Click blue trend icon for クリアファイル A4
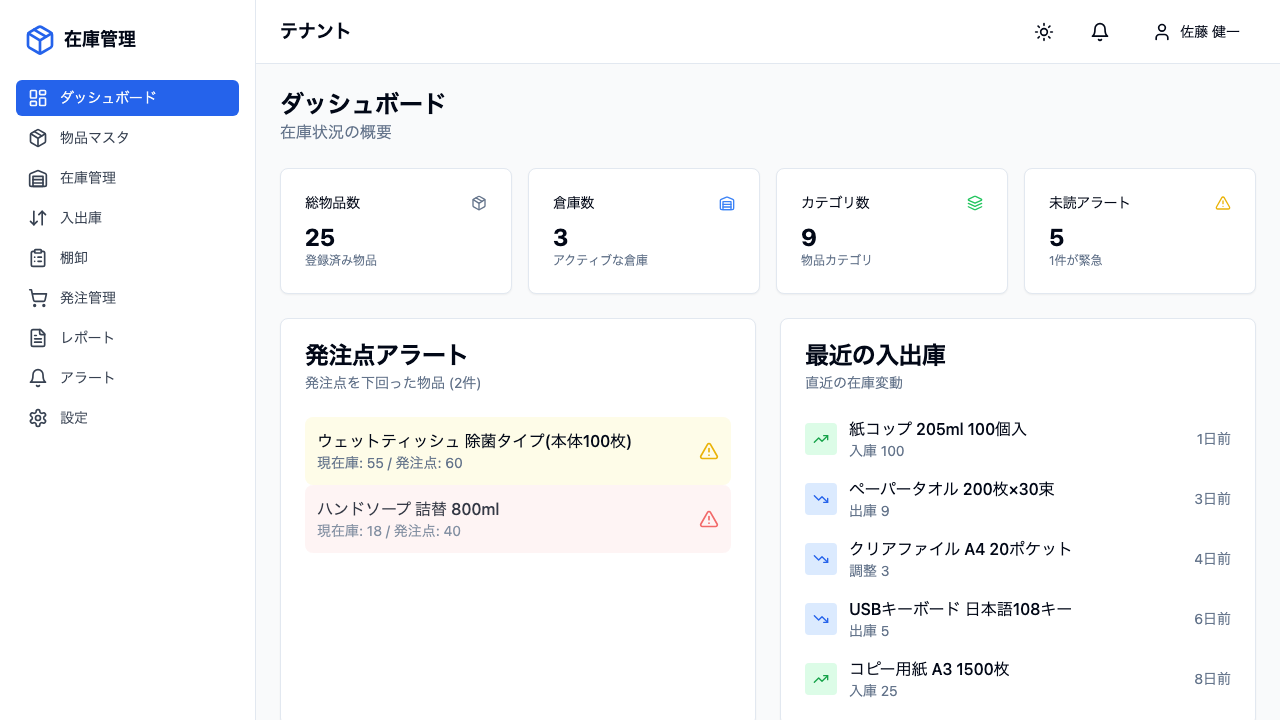The image size is (1280, 720). point(821,559)
